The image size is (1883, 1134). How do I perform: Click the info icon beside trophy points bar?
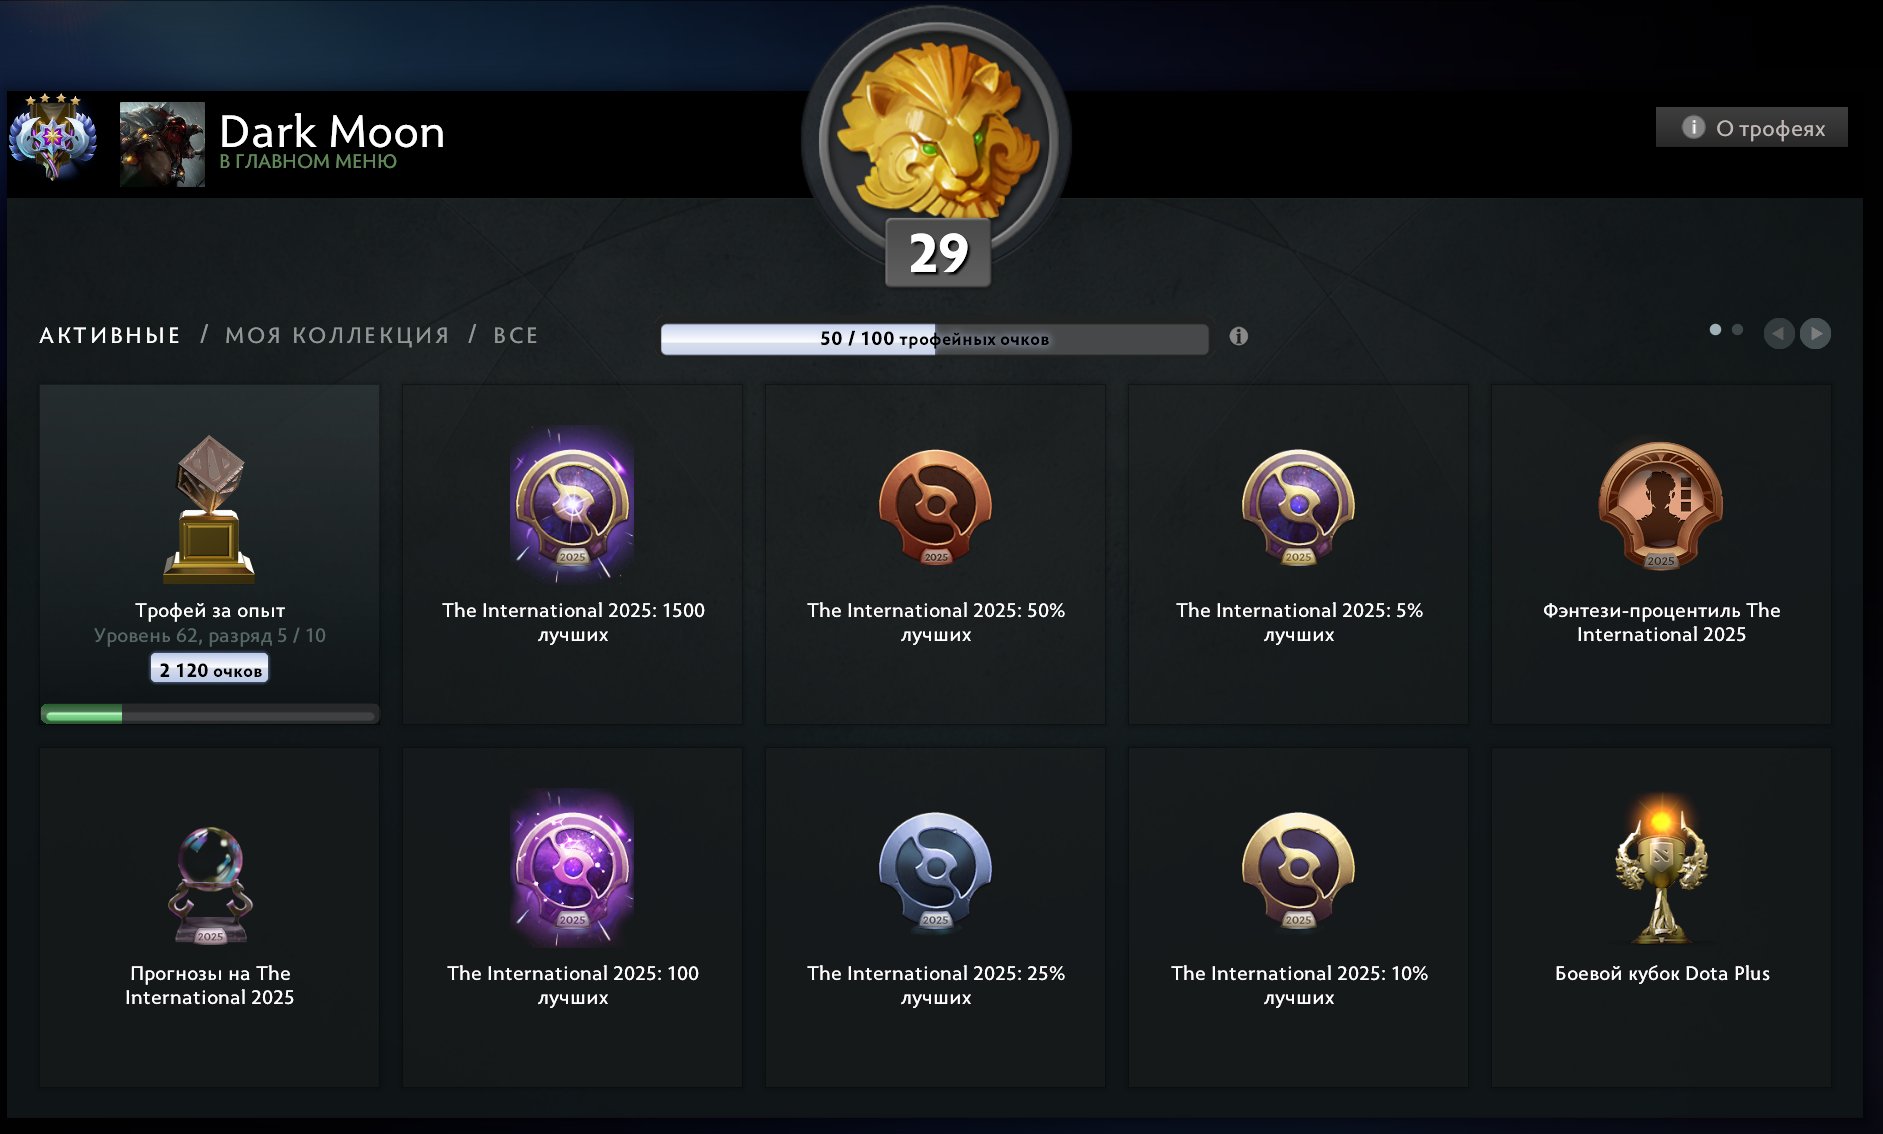(x=1238, y=336)
